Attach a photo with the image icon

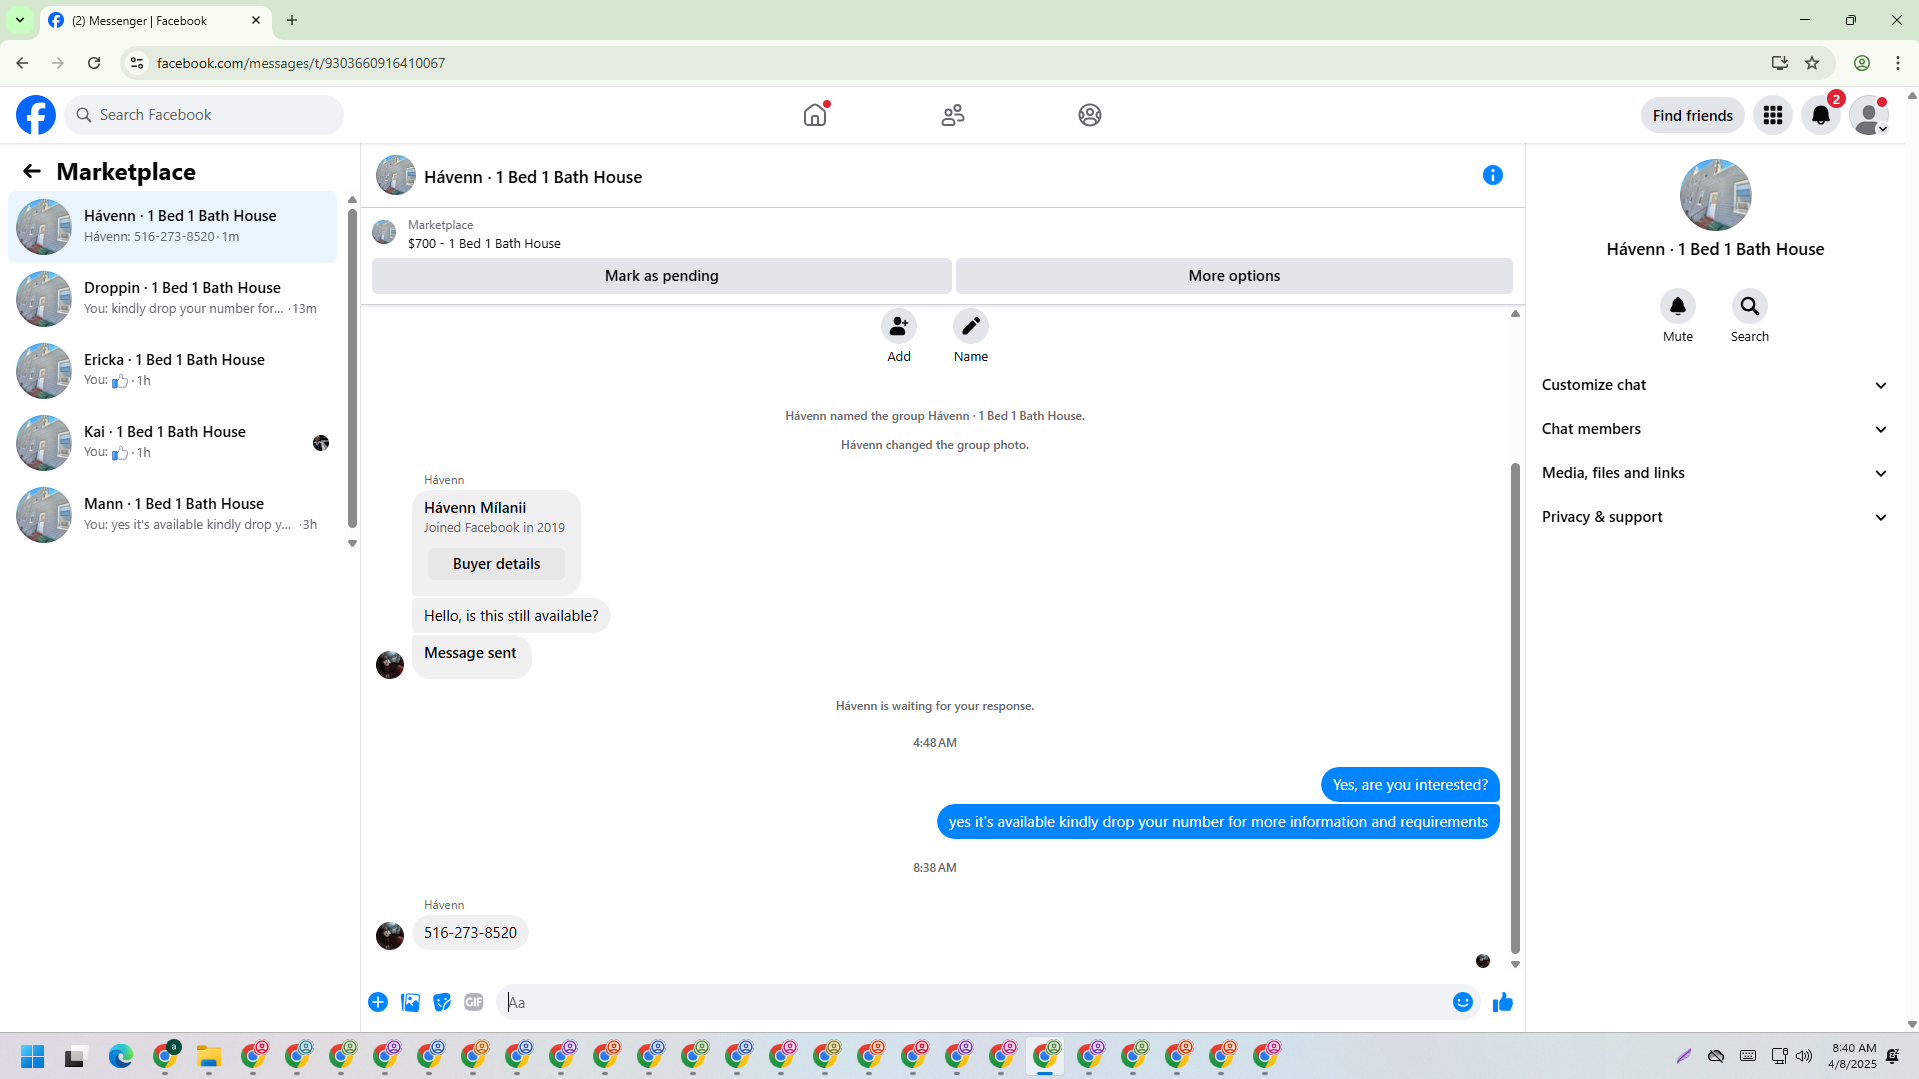[x=410, y=1002]
